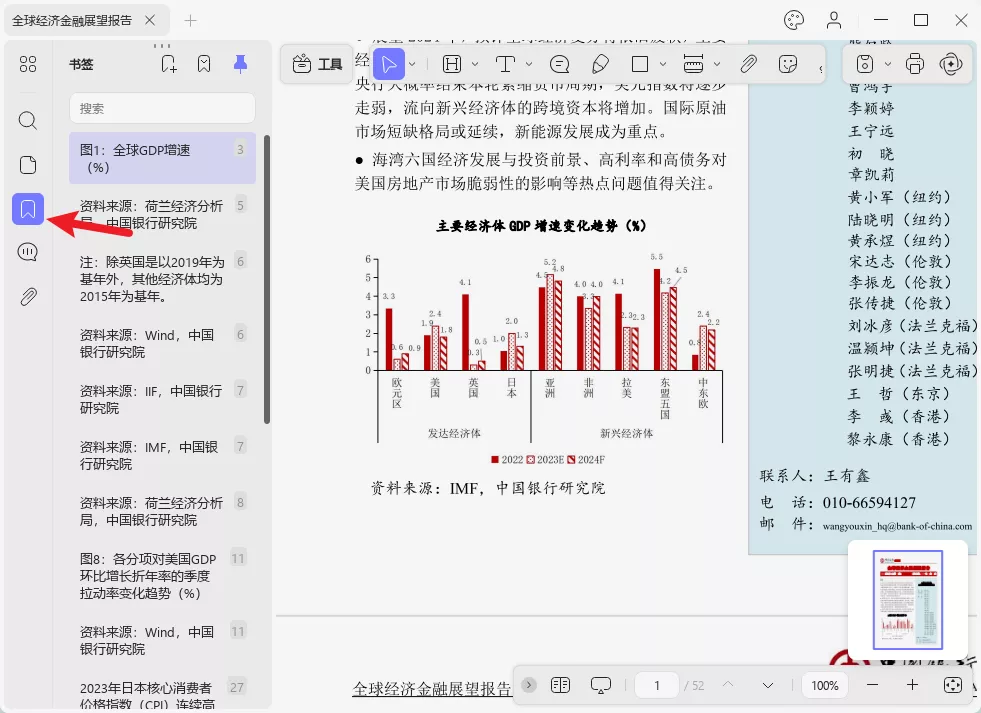Open the comments panel in the sidebar
This screenshot has height=713, width=981.
pyautogui.click(x=27, y=252)
